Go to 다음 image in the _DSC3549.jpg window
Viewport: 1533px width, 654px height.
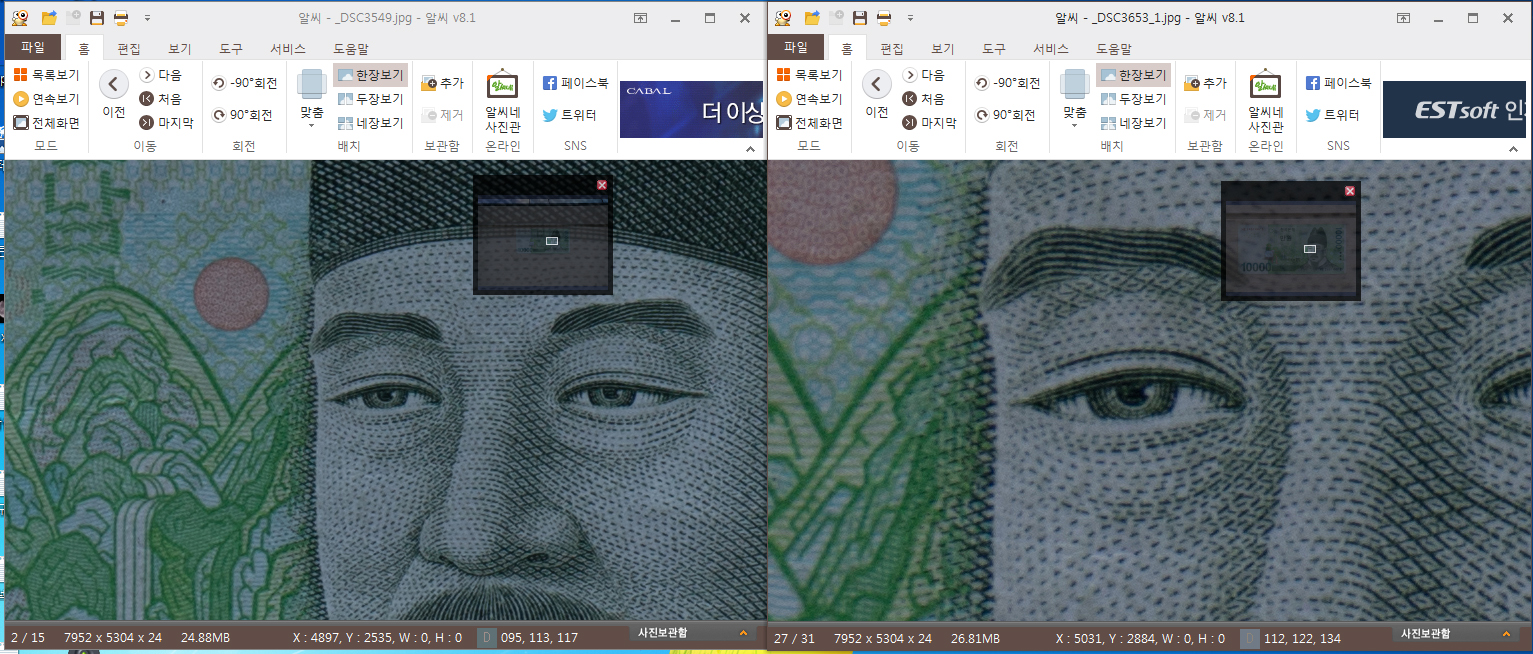161,75
